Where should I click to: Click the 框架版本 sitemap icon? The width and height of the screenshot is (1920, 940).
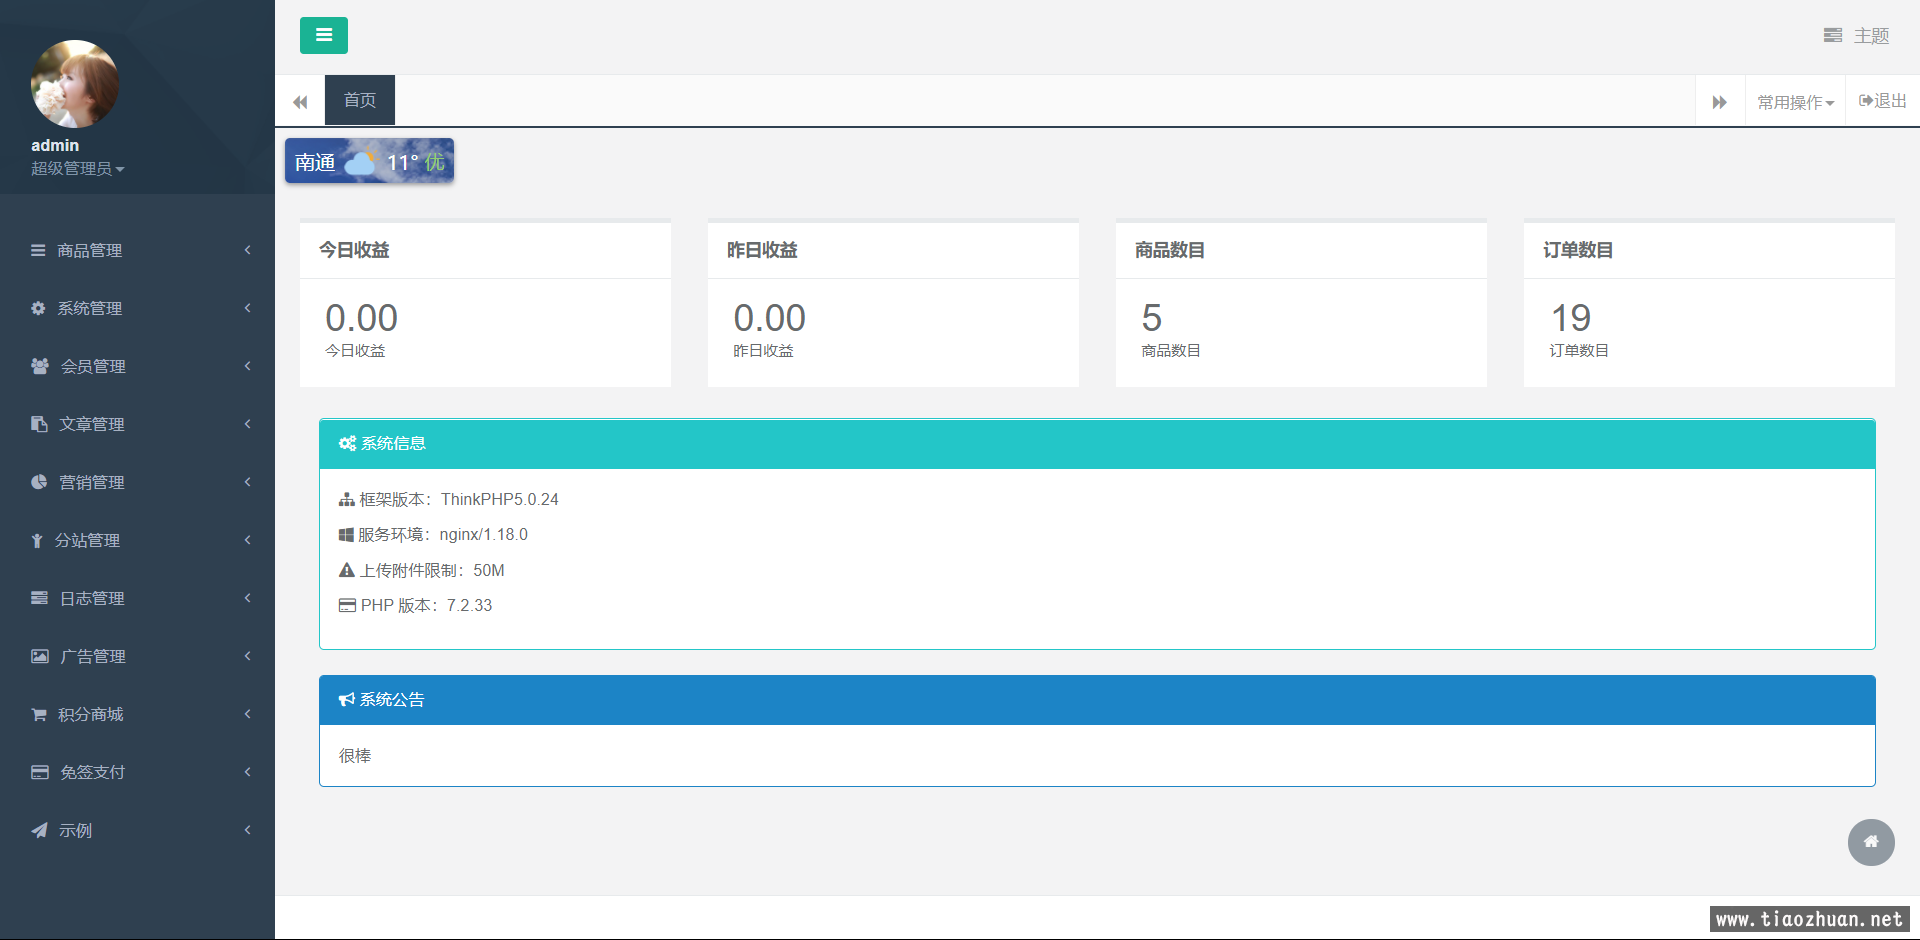pos(347,499)
